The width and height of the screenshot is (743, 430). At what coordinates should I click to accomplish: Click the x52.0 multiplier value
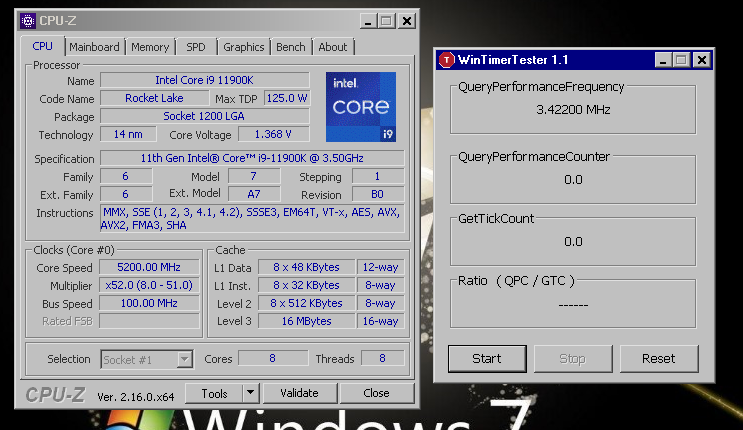pos(149,285)
